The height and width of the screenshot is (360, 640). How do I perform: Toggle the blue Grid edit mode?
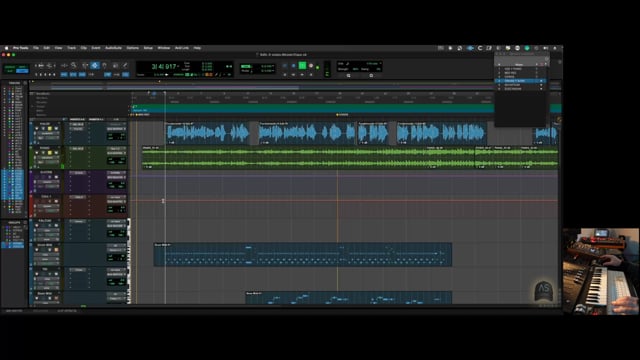point(22,71)
